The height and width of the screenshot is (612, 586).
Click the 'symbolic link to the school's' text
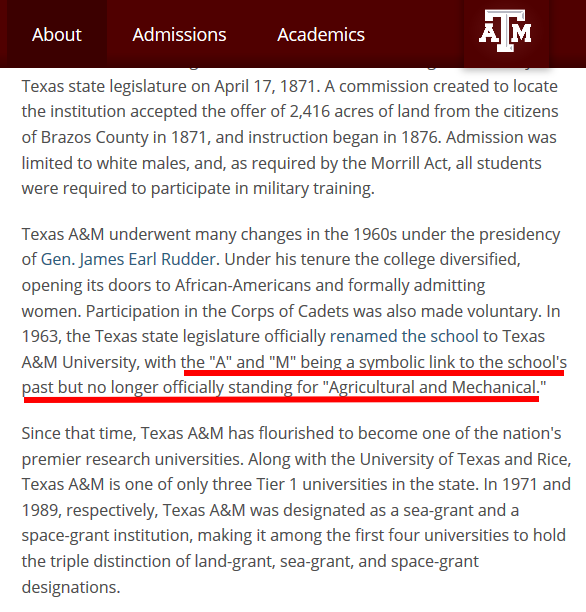463,362
